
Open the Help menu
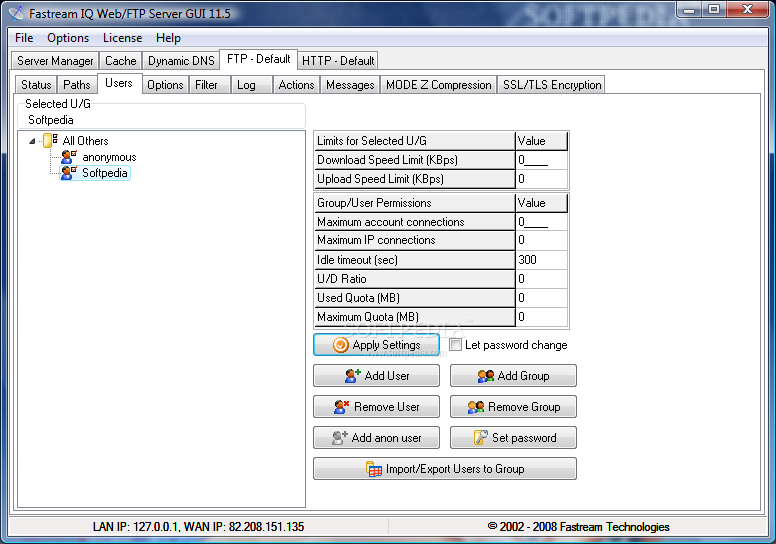(x=168, y=38)
